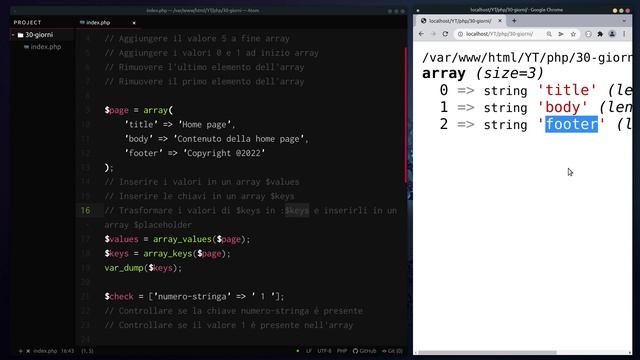Click line number 16 in the gutter
This screenshot has height=360, width=640.
click(85, 211)
